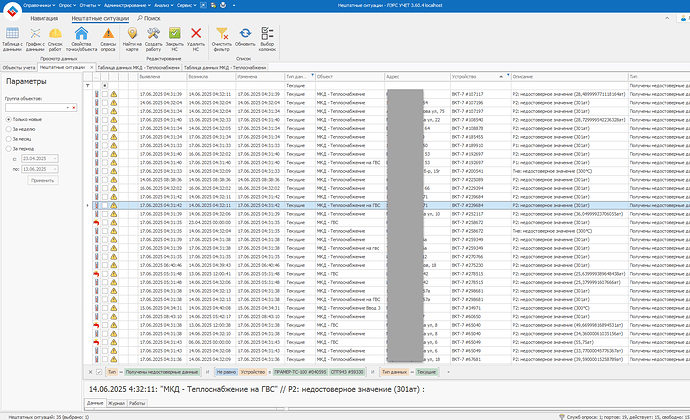Image resolution: width=690 pixels, height=420 pixels.
Task: Open the 'Сервис' menu
Action: 187,5
